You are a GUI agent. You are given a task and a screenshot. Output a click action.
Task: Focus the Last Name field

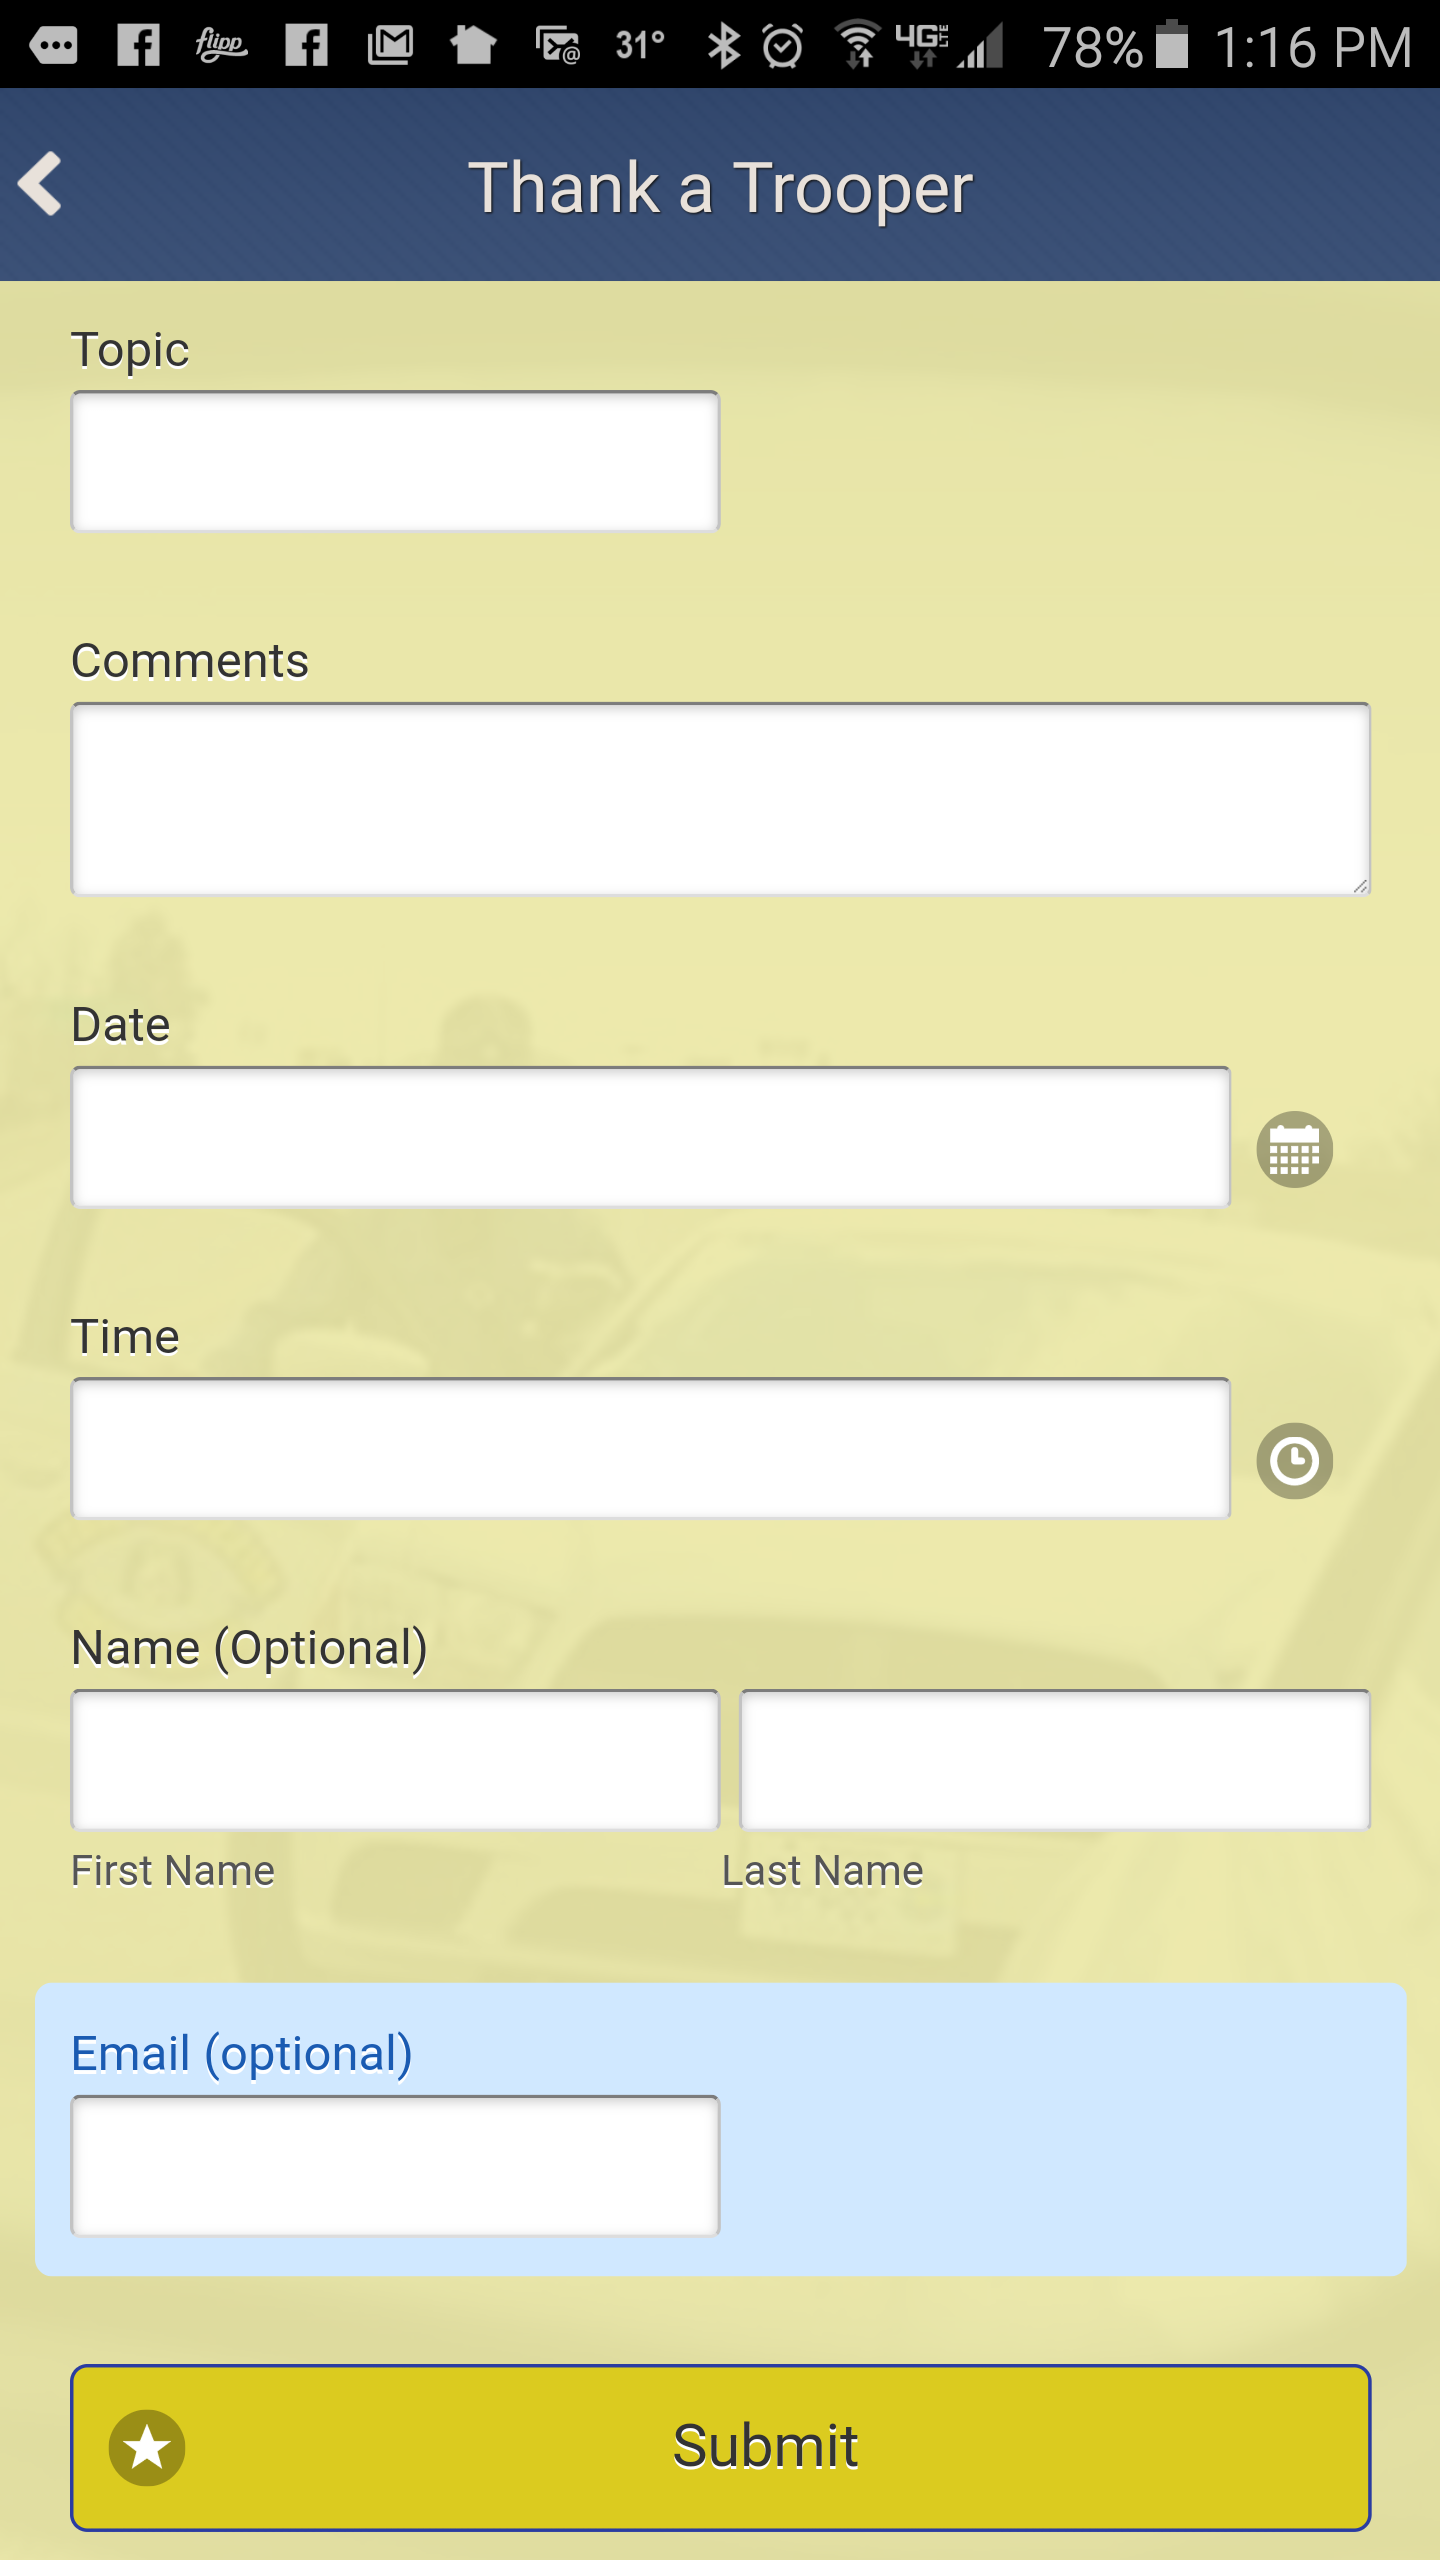(1055, 1760)
